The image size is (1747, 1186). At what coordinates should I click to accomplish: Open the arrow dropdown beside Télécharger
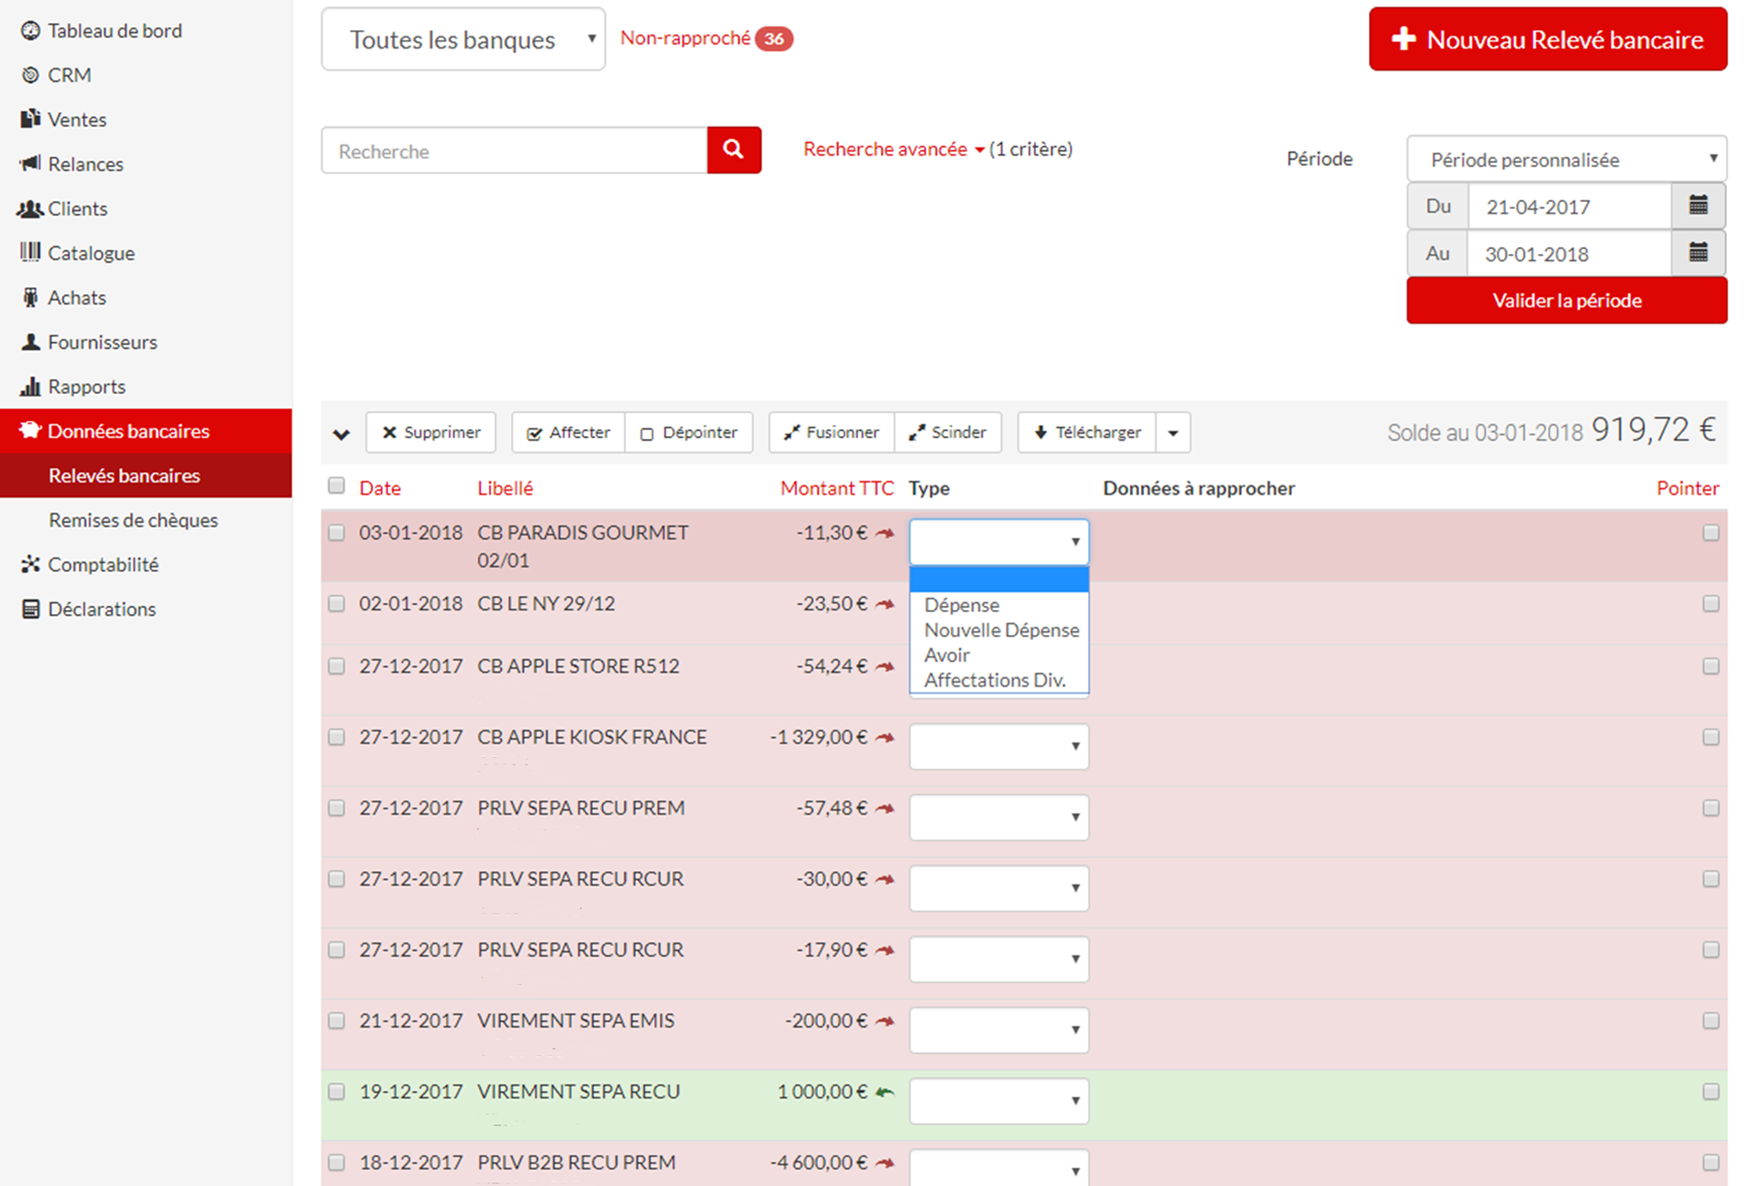(x=1173, y=433)
